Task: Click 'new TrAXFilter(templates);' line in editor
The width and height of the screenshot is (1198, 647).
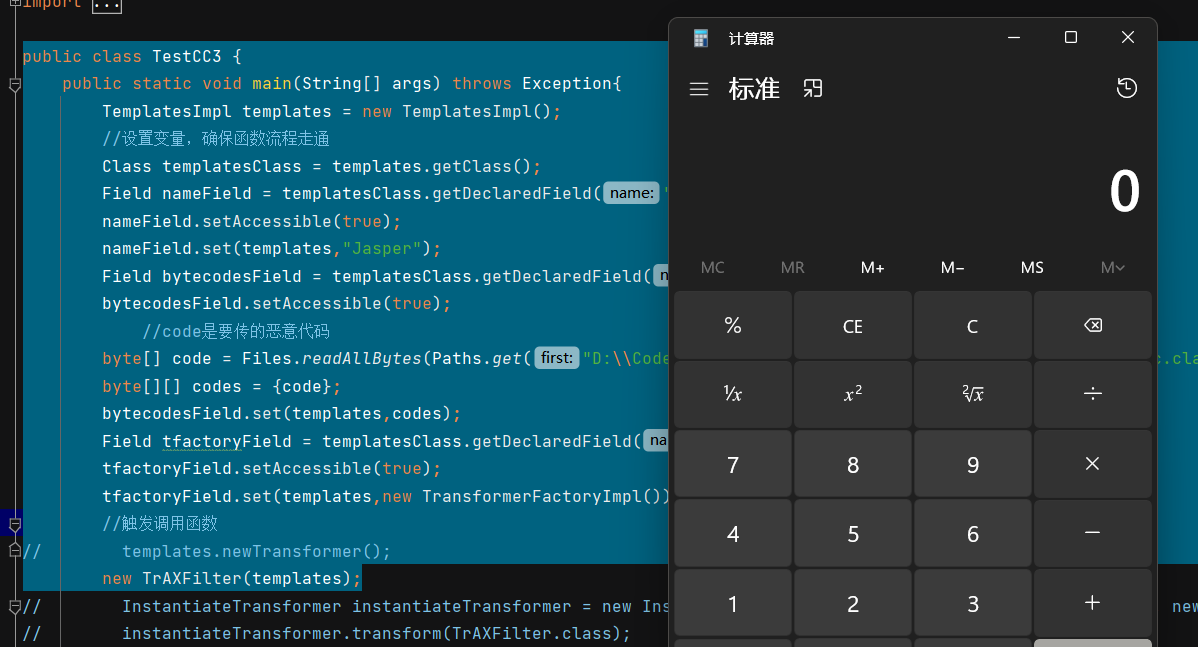Action: [232, 578]
